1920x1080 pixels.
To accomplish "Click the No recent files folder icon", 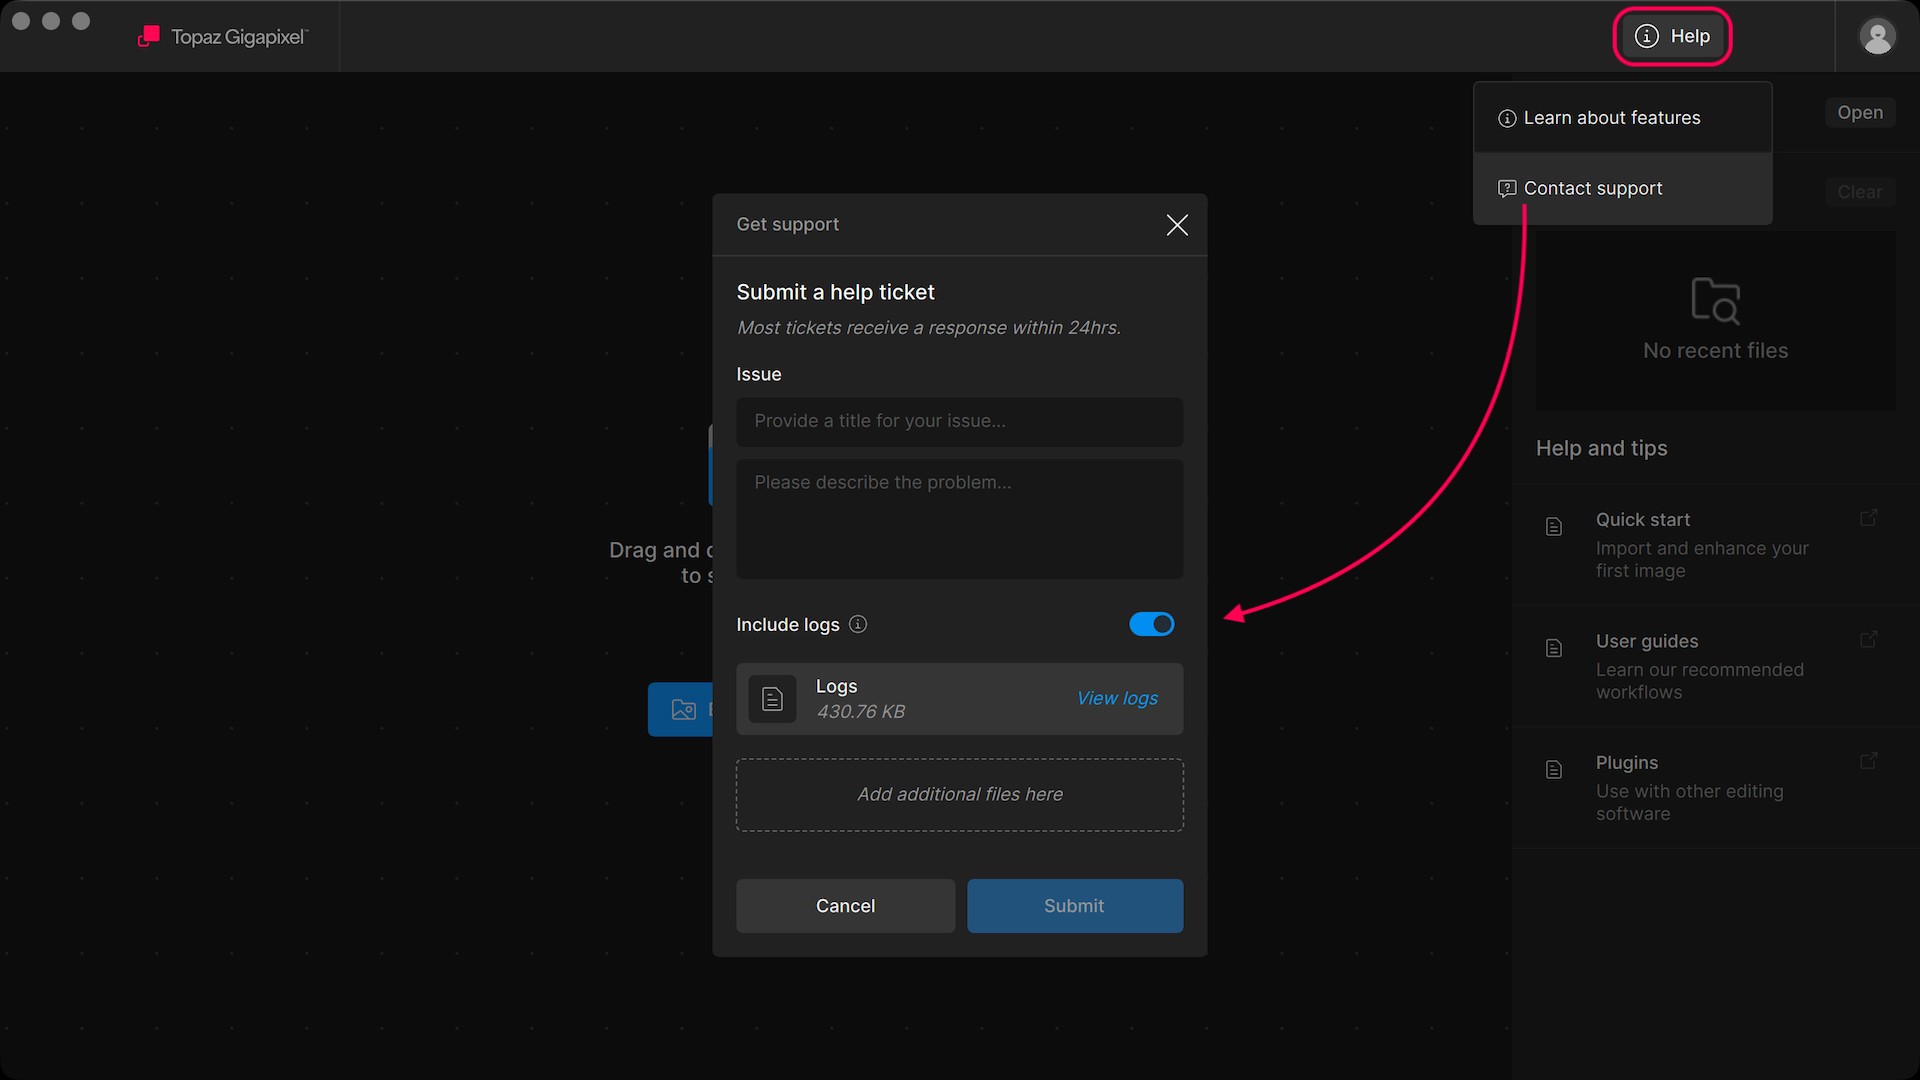I will (1715, 300).
